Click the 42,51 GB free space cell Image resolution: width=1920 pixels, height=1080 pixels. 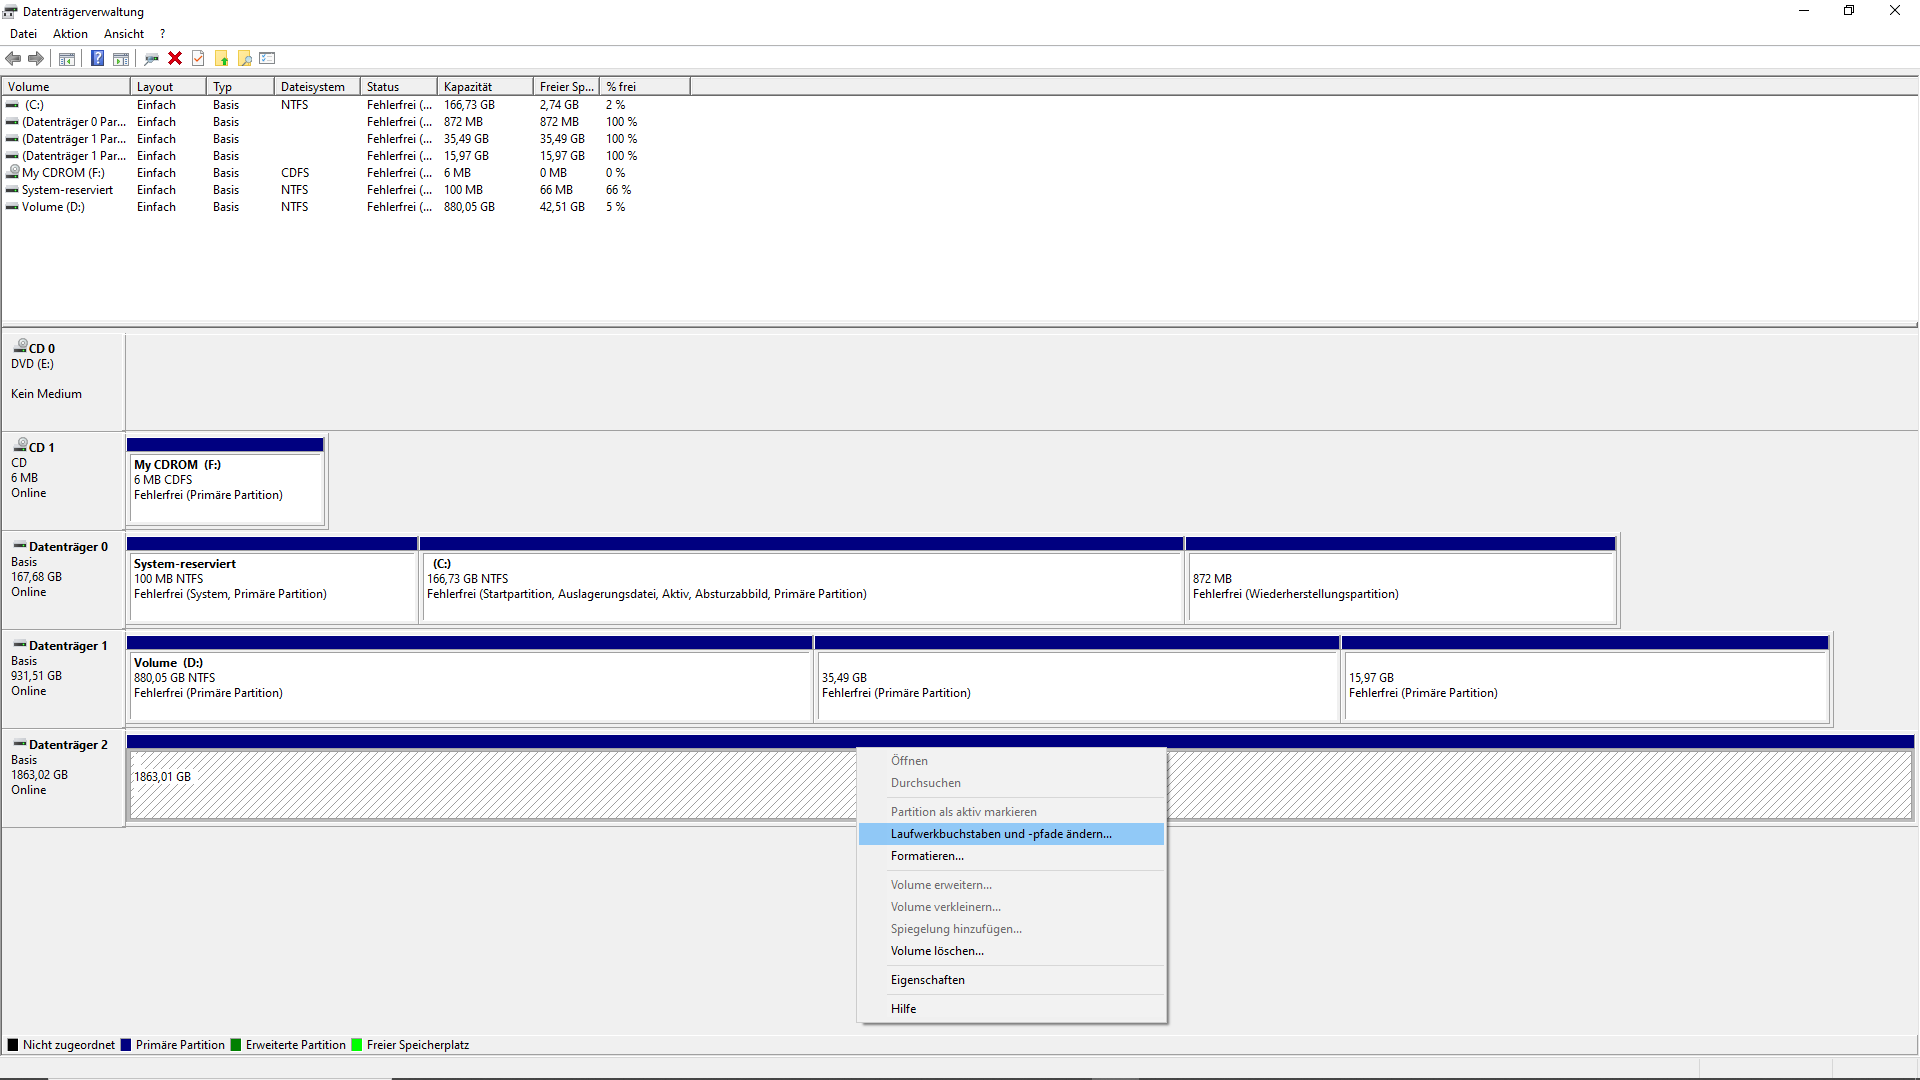coord(562,207)
